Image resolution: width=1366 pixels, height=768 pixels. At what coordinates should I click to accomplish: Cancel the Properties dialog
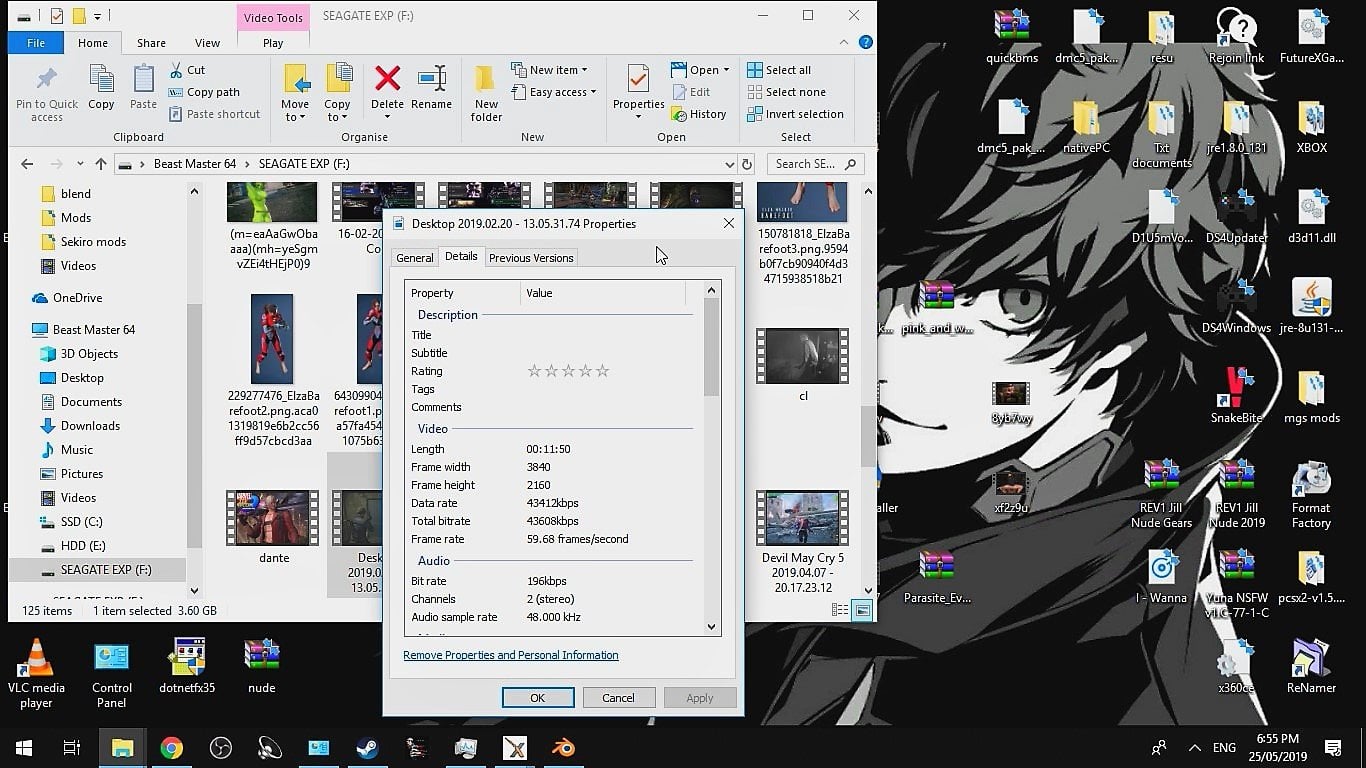[618, 698]
